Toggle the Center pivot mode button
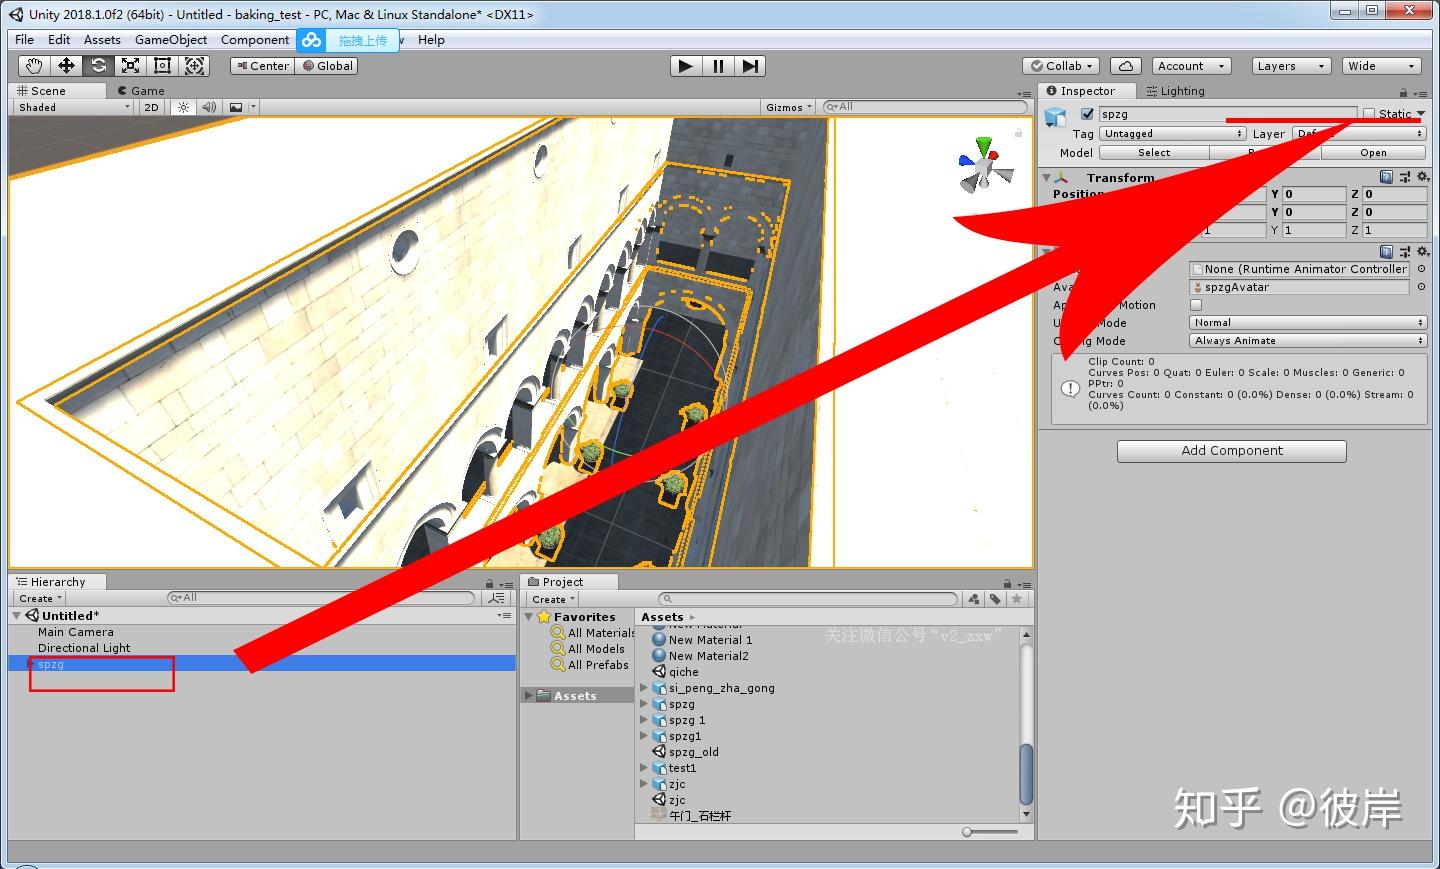 (x=261, y=66)
